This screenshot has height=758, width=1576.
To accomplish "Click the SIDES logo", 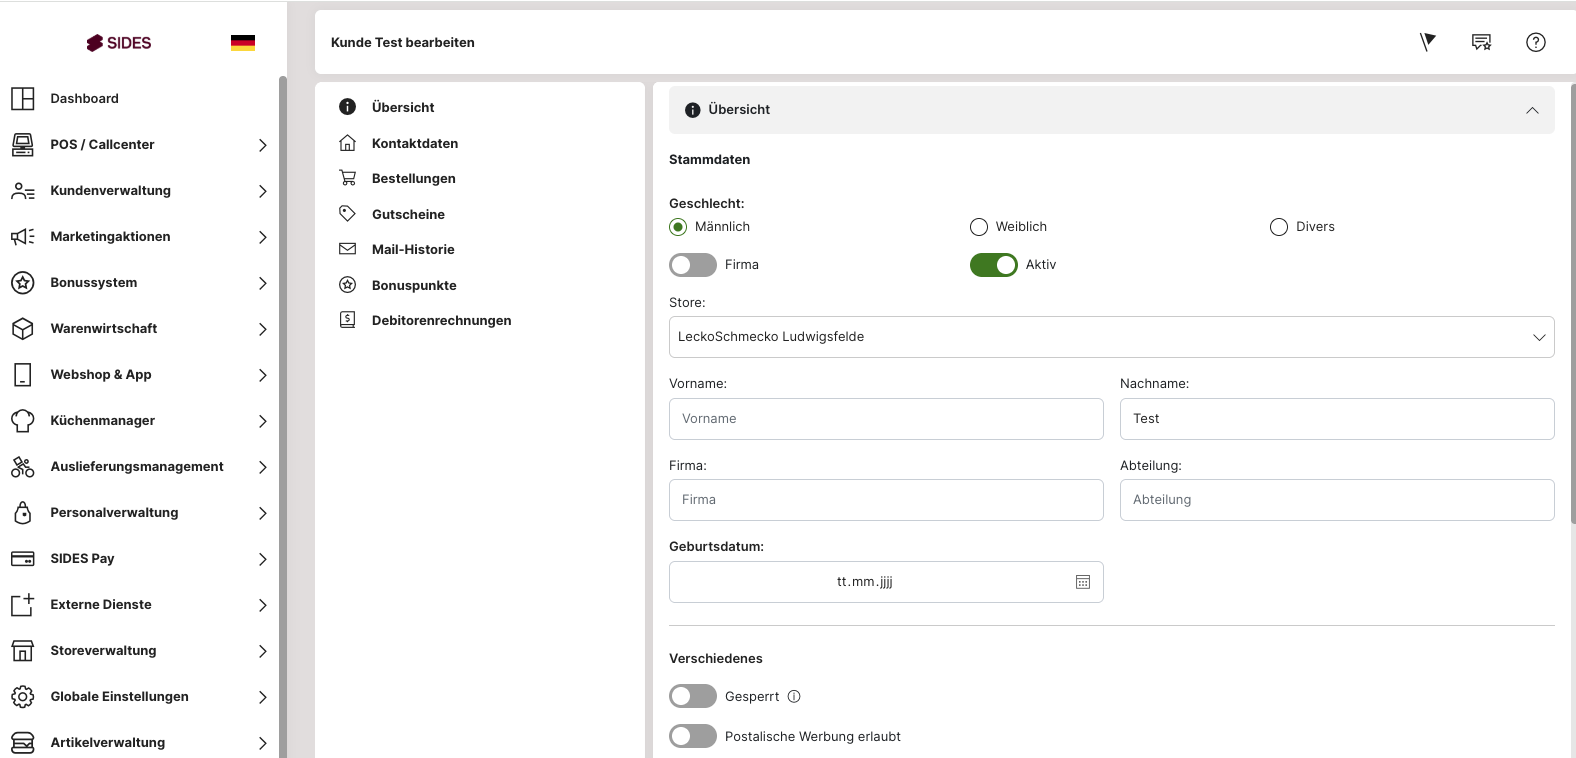I will pos(119,43).
